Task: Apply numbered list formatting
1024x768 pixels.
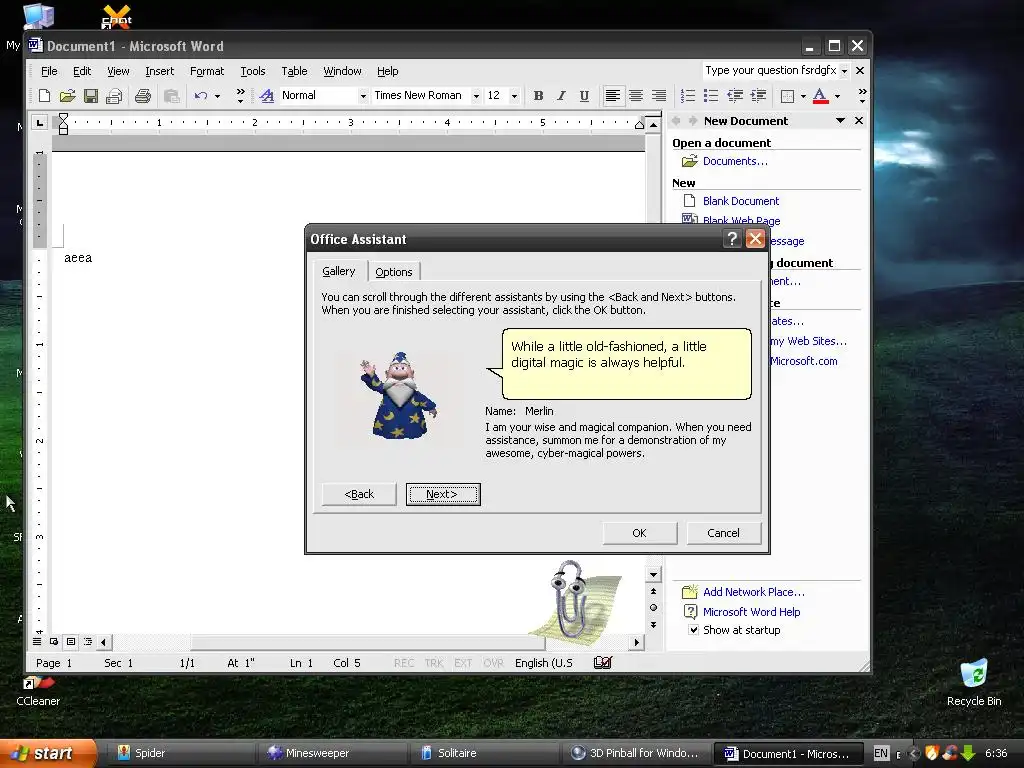Action: 688,96
